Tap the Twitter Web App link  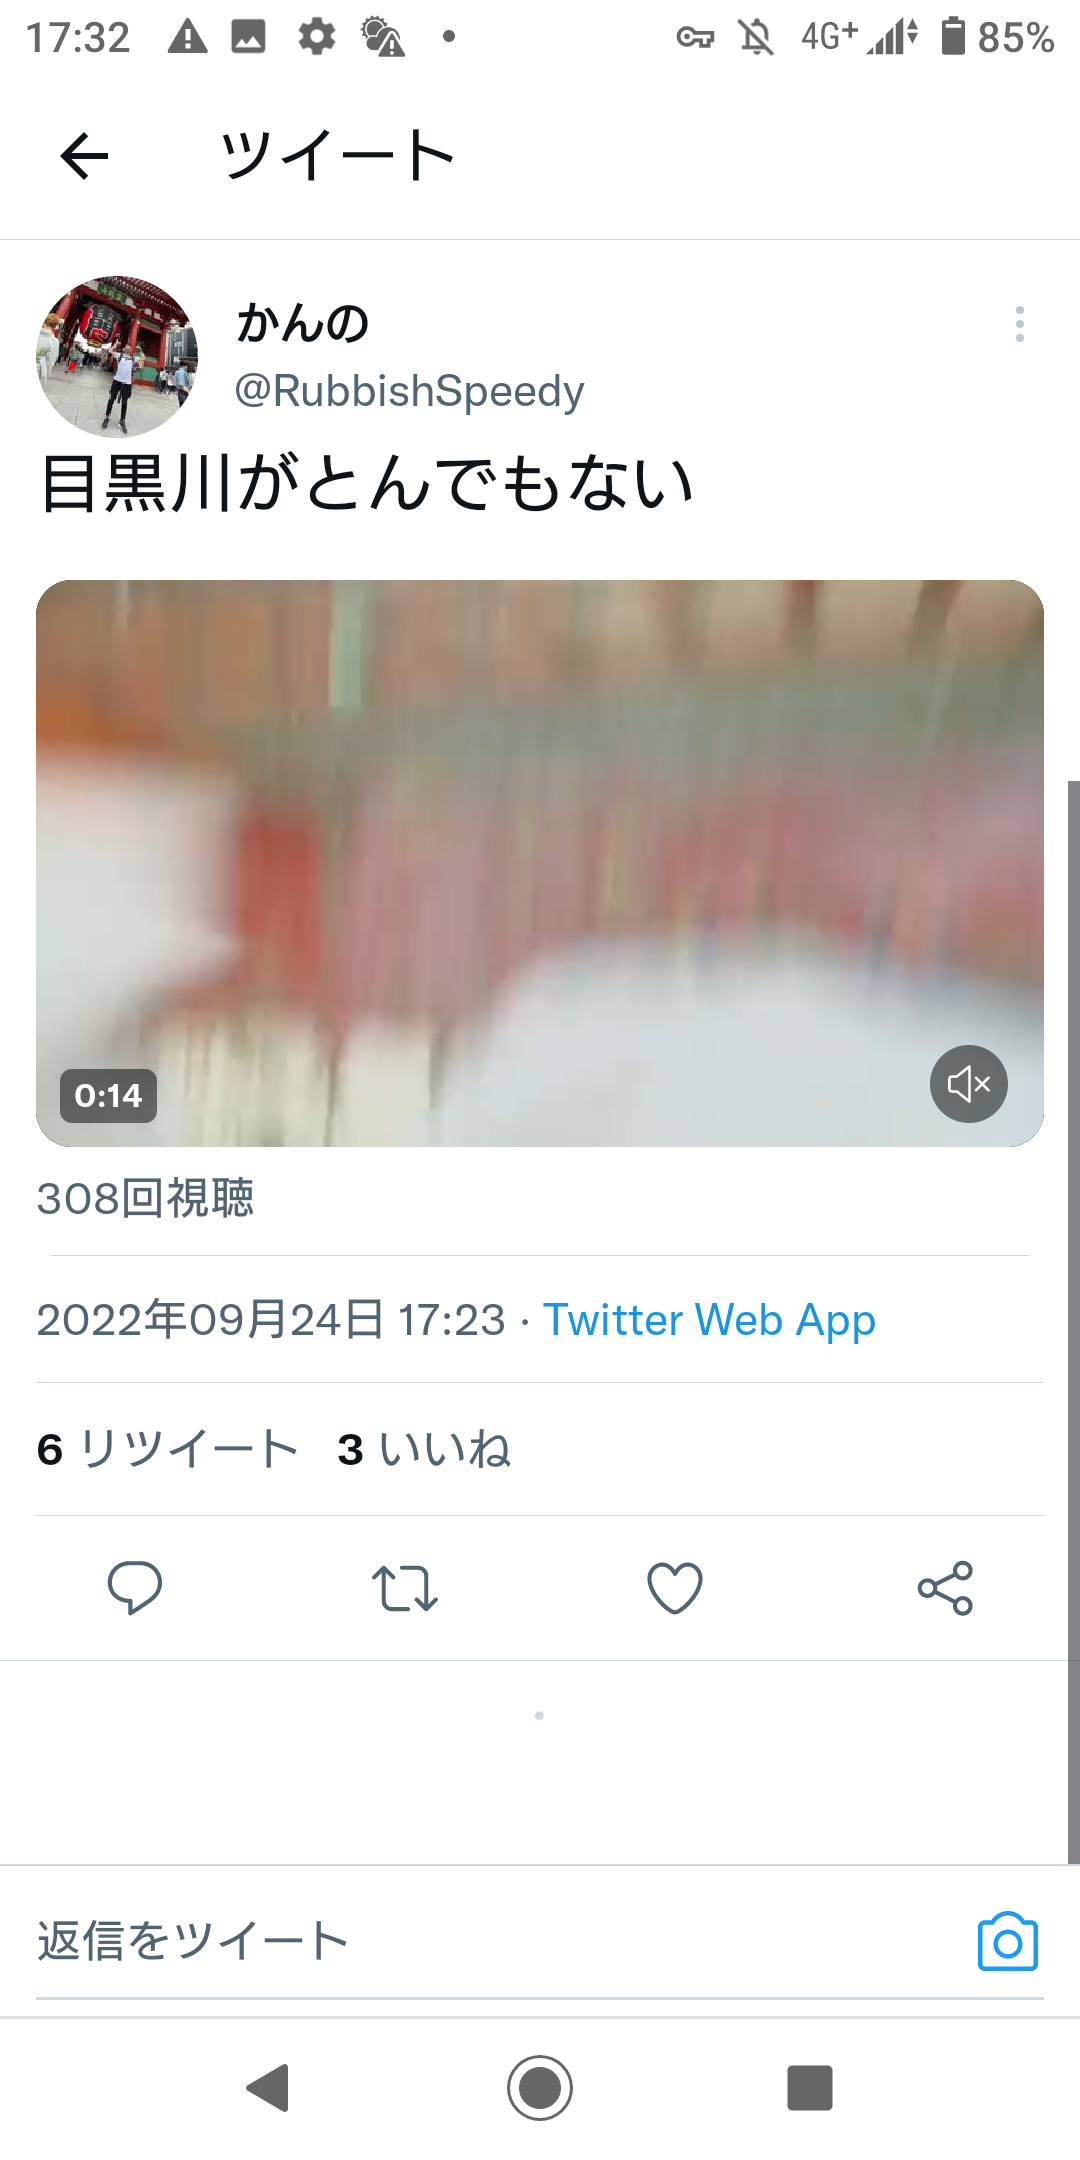point(709,1320)
